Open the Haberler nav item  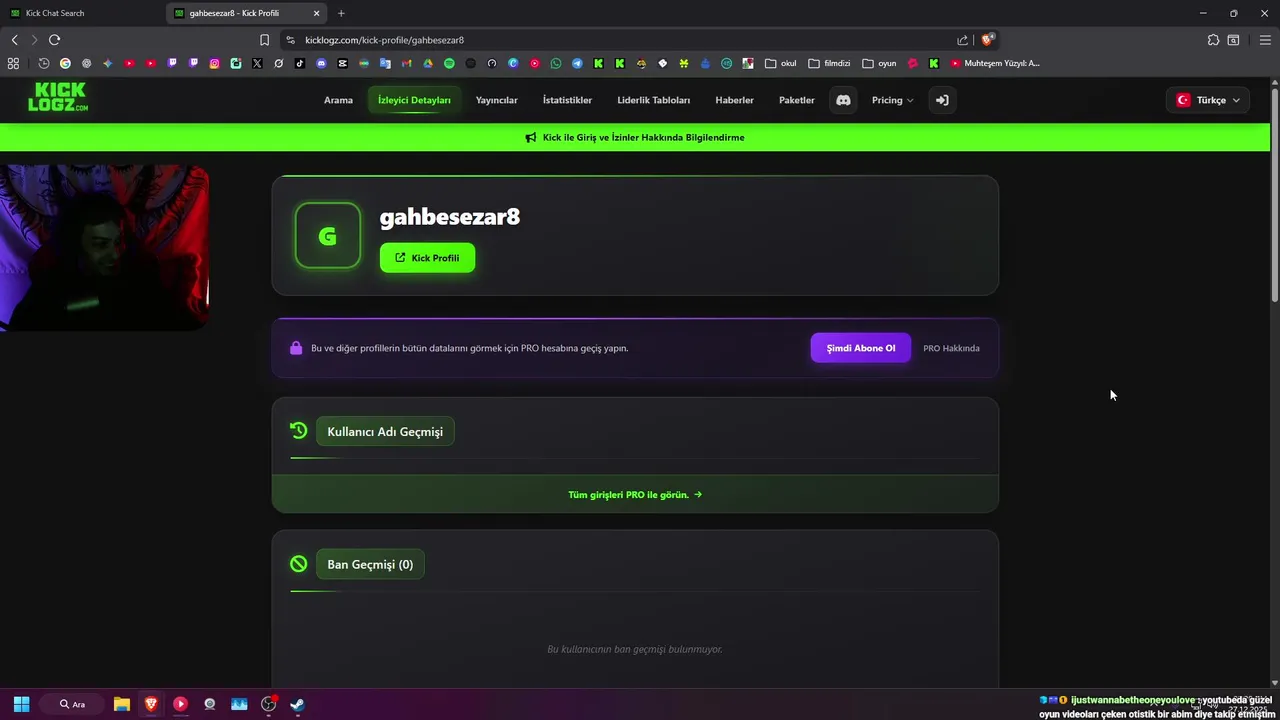coord(734,100)
